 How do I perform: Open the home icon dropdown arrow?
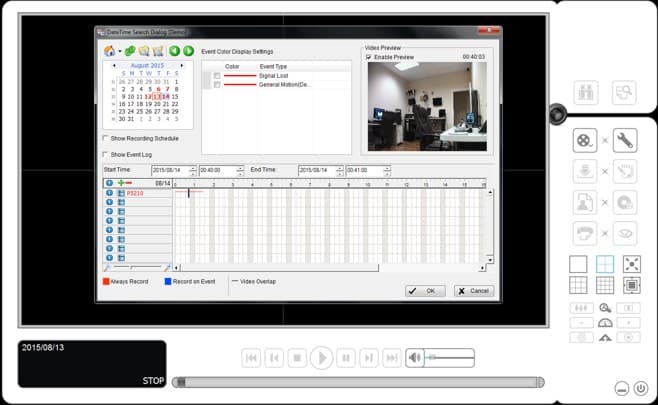(118, 51)
